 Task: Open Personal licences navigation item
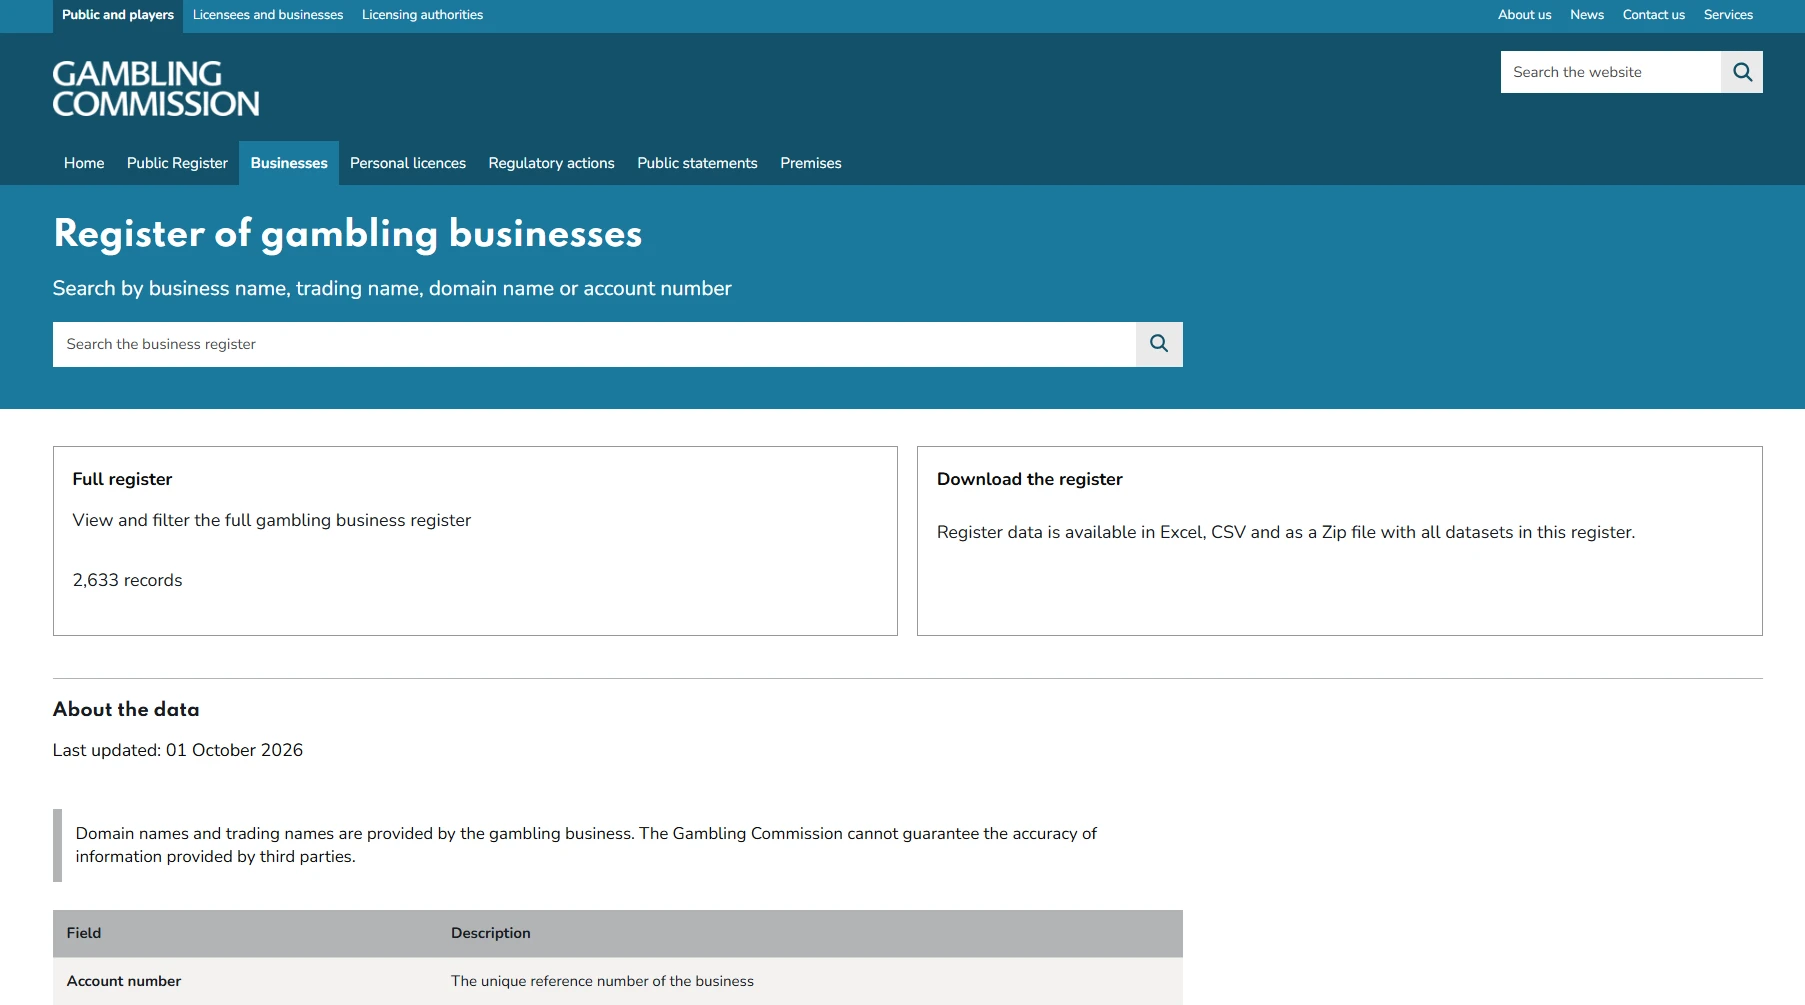408,163
